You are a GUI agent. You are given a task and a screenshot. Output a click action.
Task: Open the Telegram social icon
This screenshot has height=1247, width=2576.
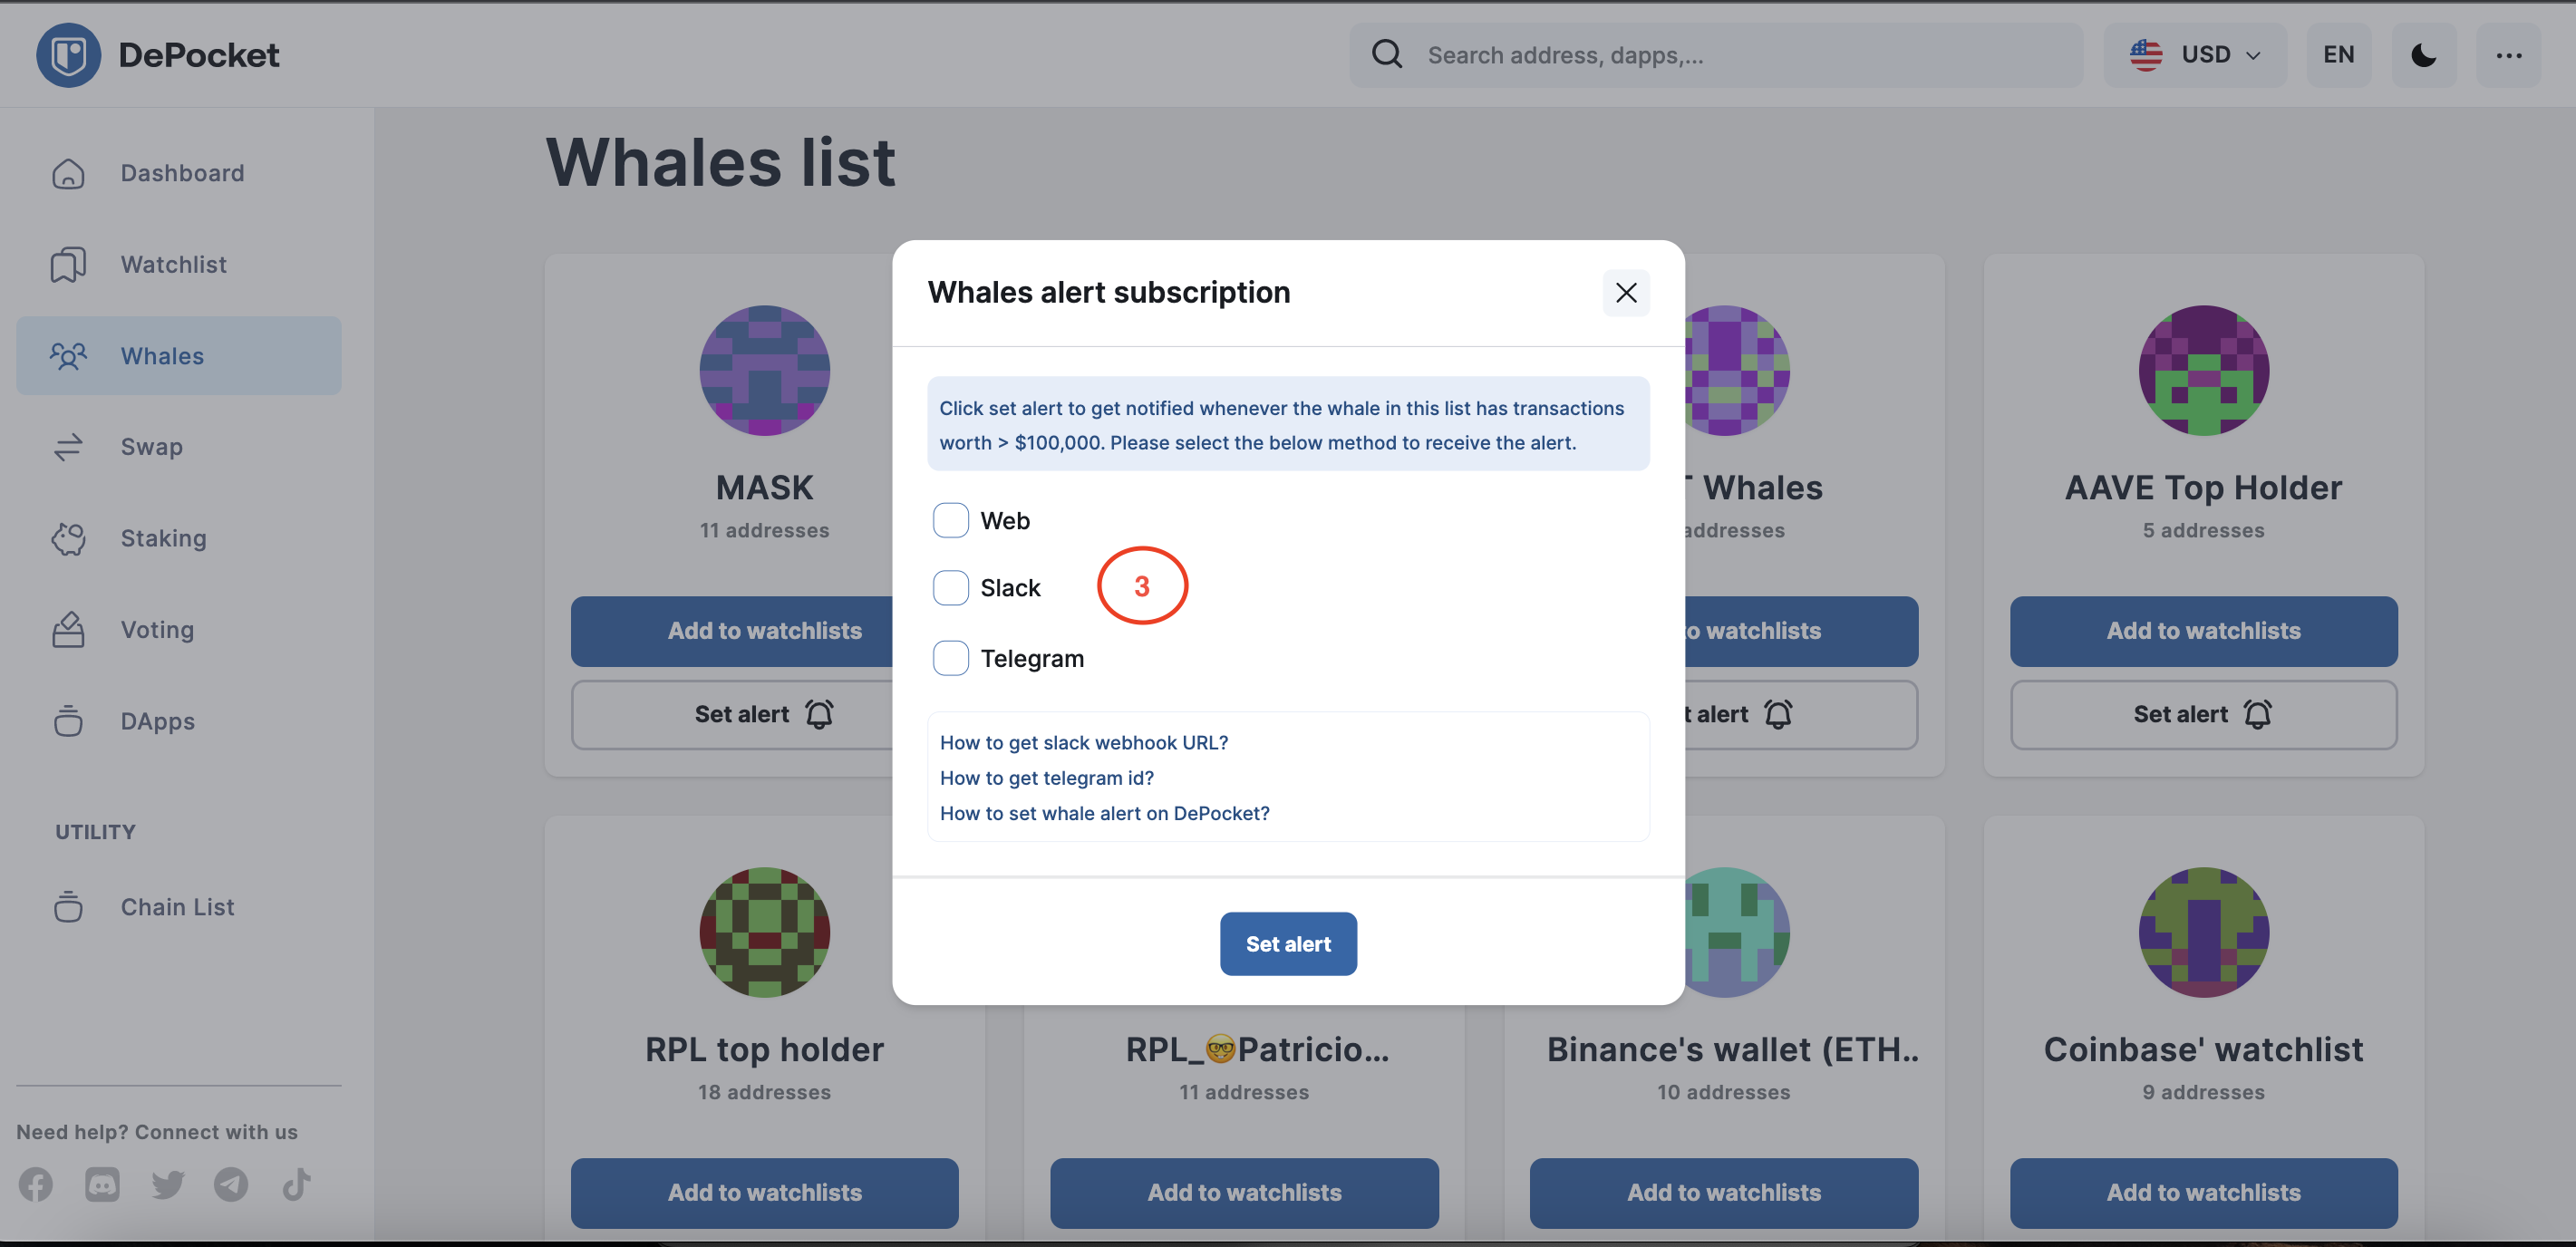pos(231,1184)
